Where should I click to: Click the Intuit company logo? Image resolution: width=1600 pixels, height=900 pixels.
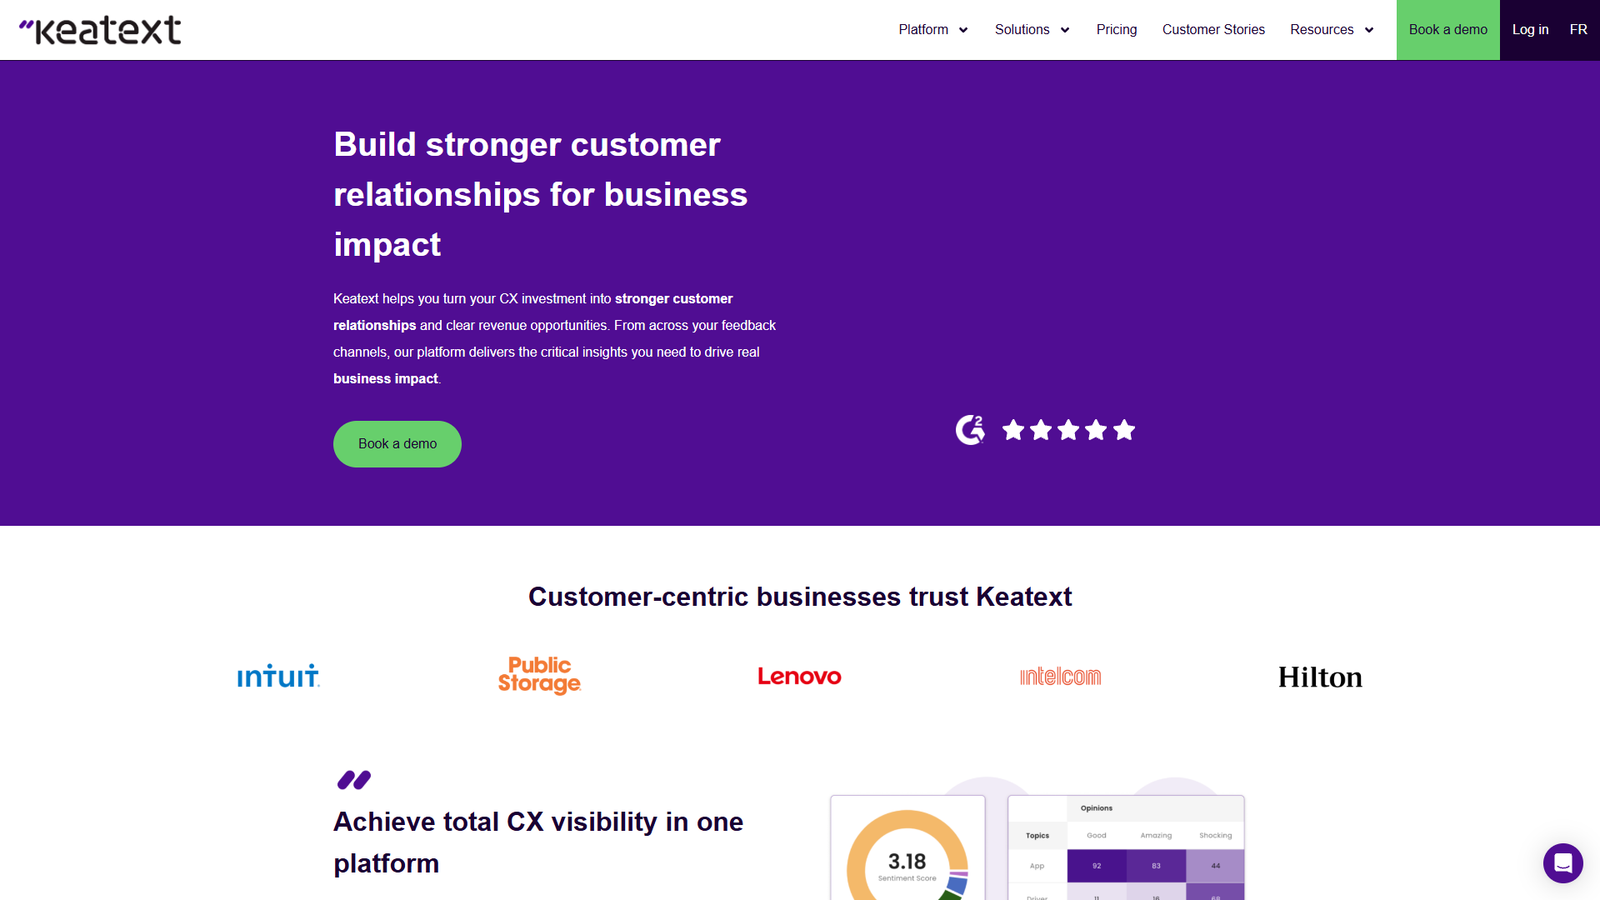coord(278,676)
